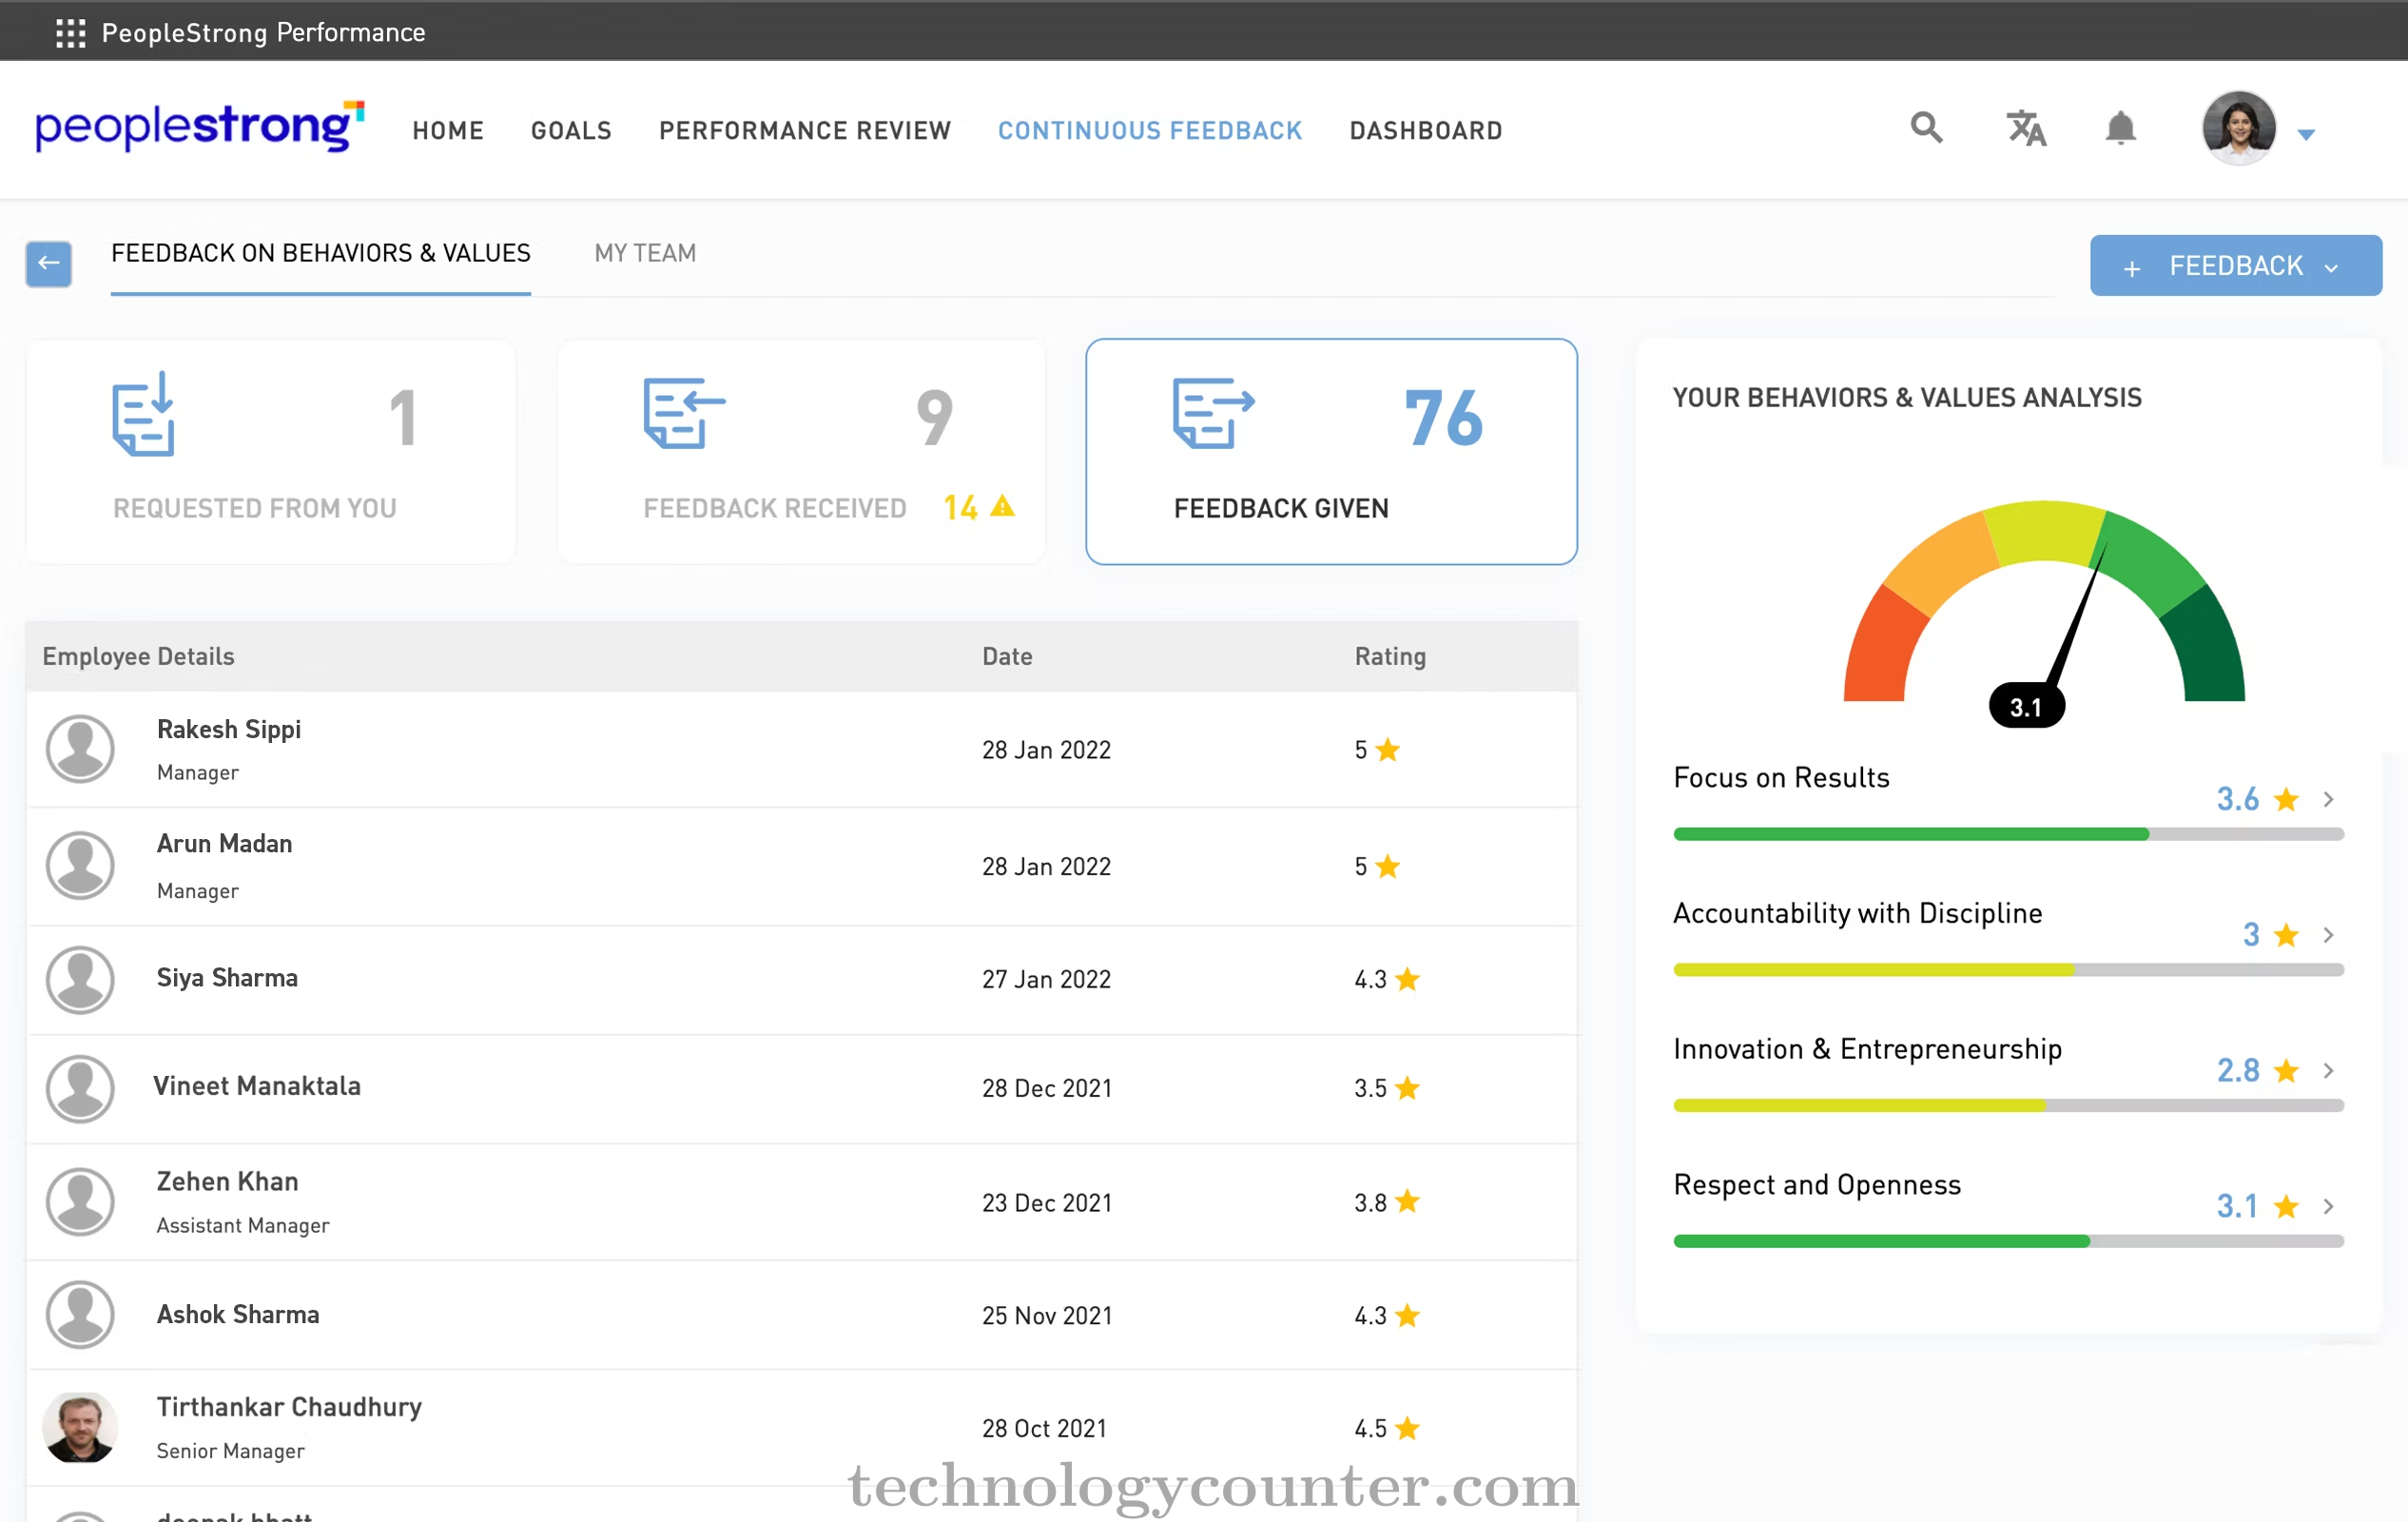This screenshot has width=2408, height=1522.
Task: Click Rakesh Sippi's avatar
Action: [x=80, y=749]
